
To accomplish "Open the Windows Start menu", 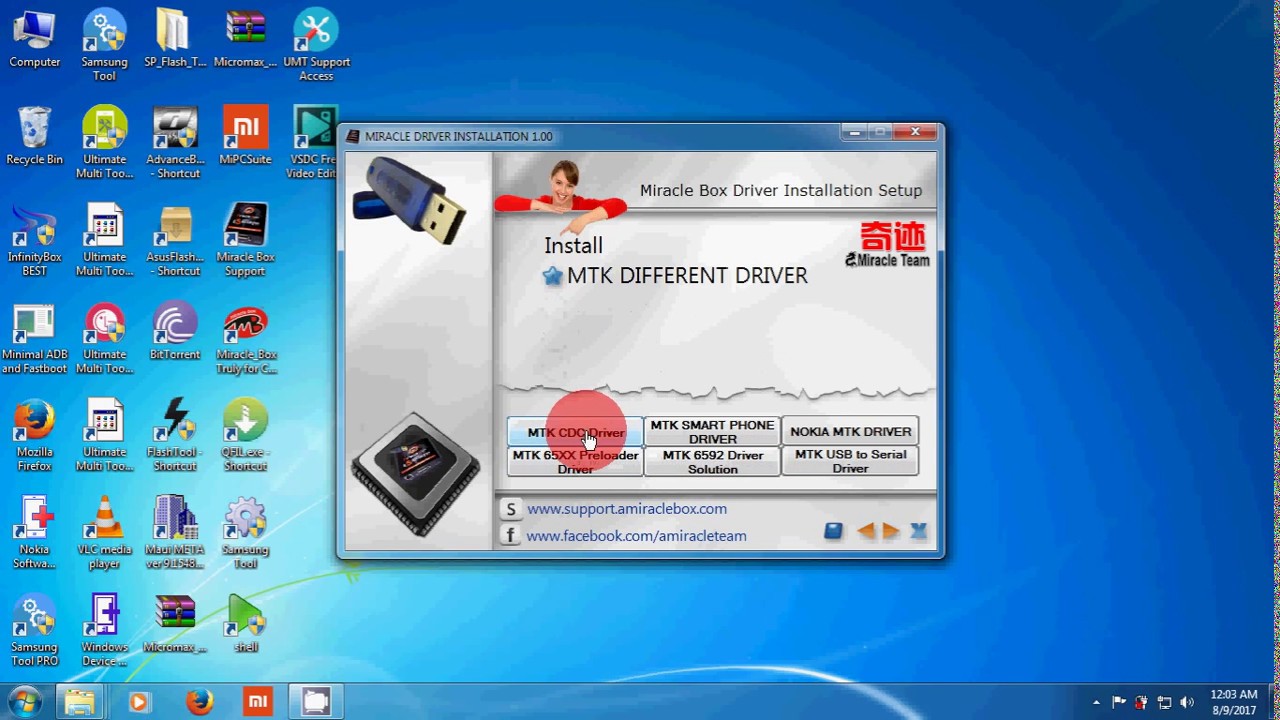I will tap(24, 701).
